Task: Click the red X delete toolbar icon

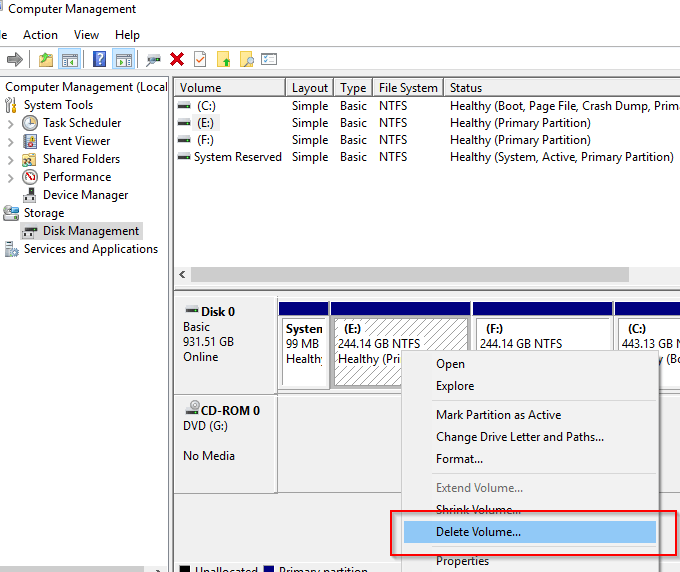Action: (177, 60)
